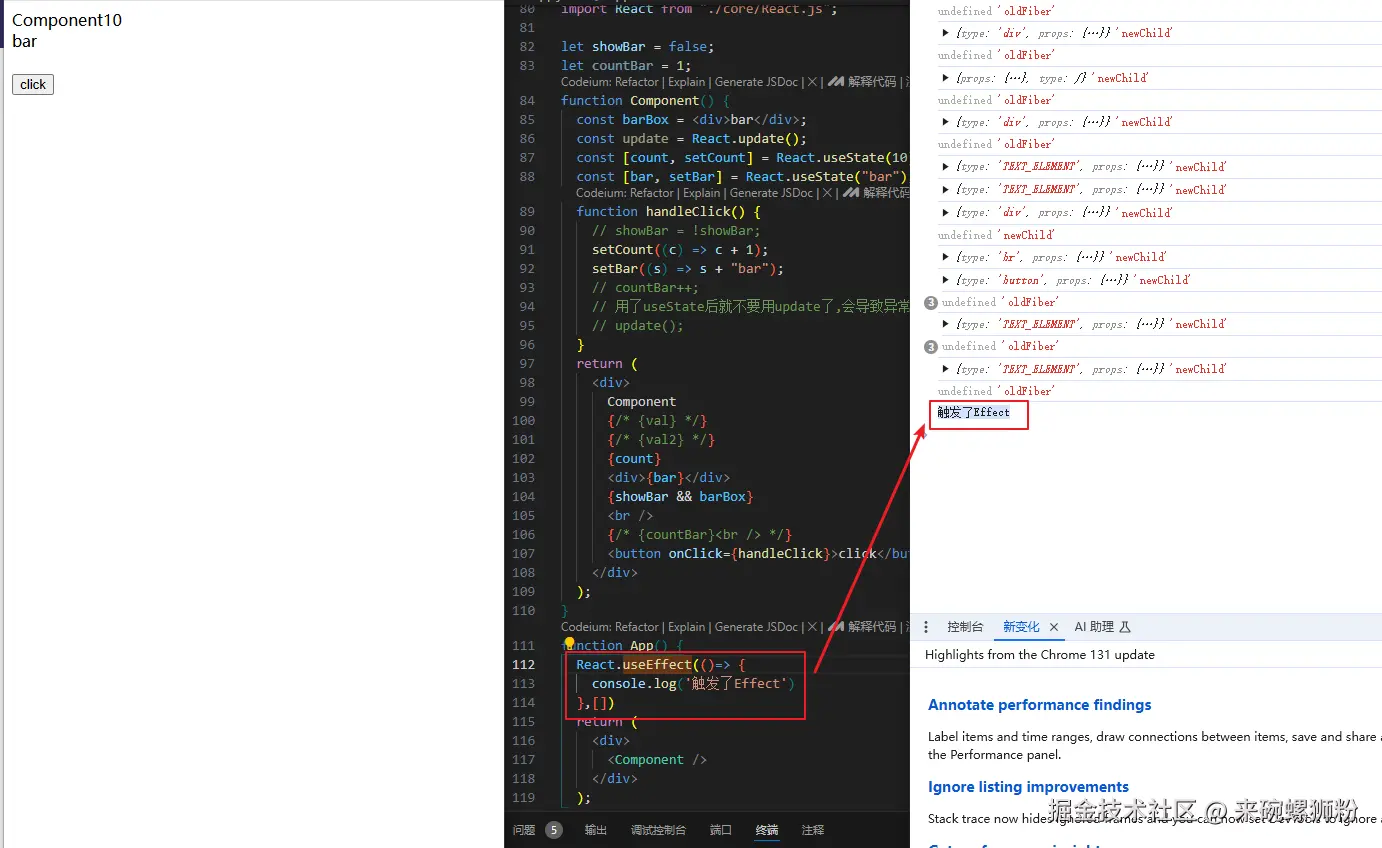Viewport: 1382px width, 848px height.
Task: Open the 注释 panel tab
Action: [813, 830]
